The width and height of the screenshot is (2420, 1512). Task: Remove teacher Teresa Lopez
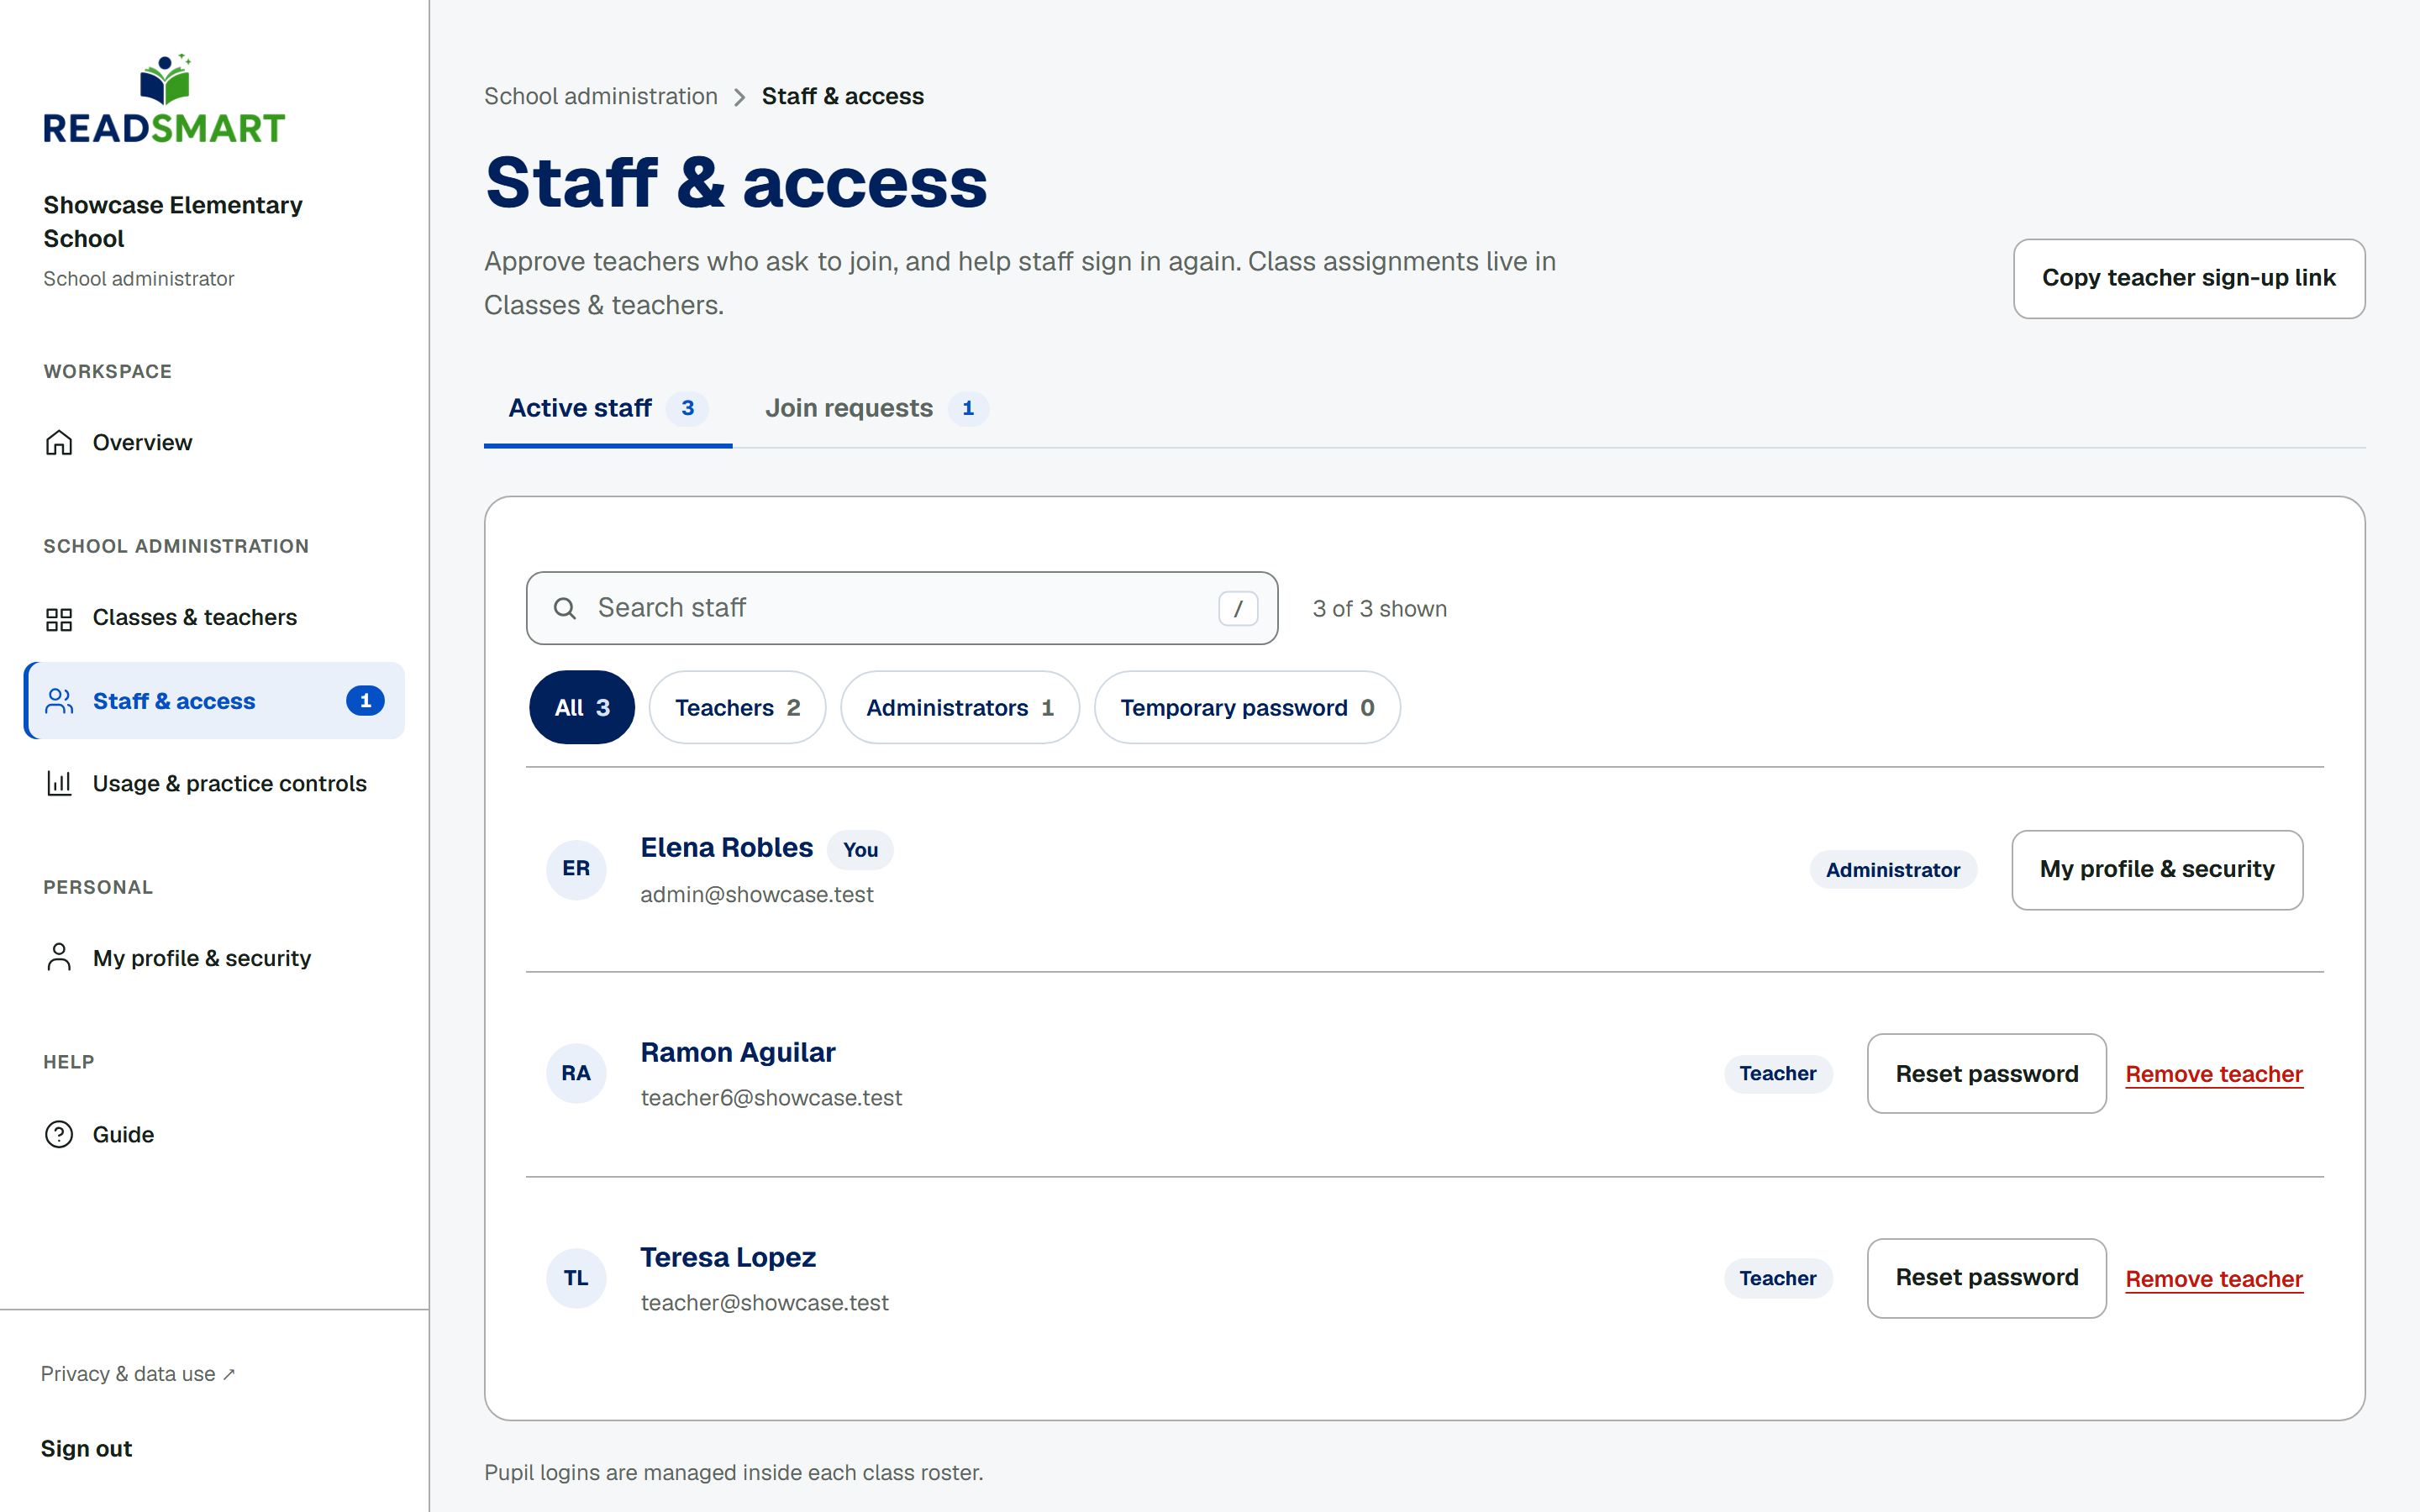(x=2214, y=1279)
